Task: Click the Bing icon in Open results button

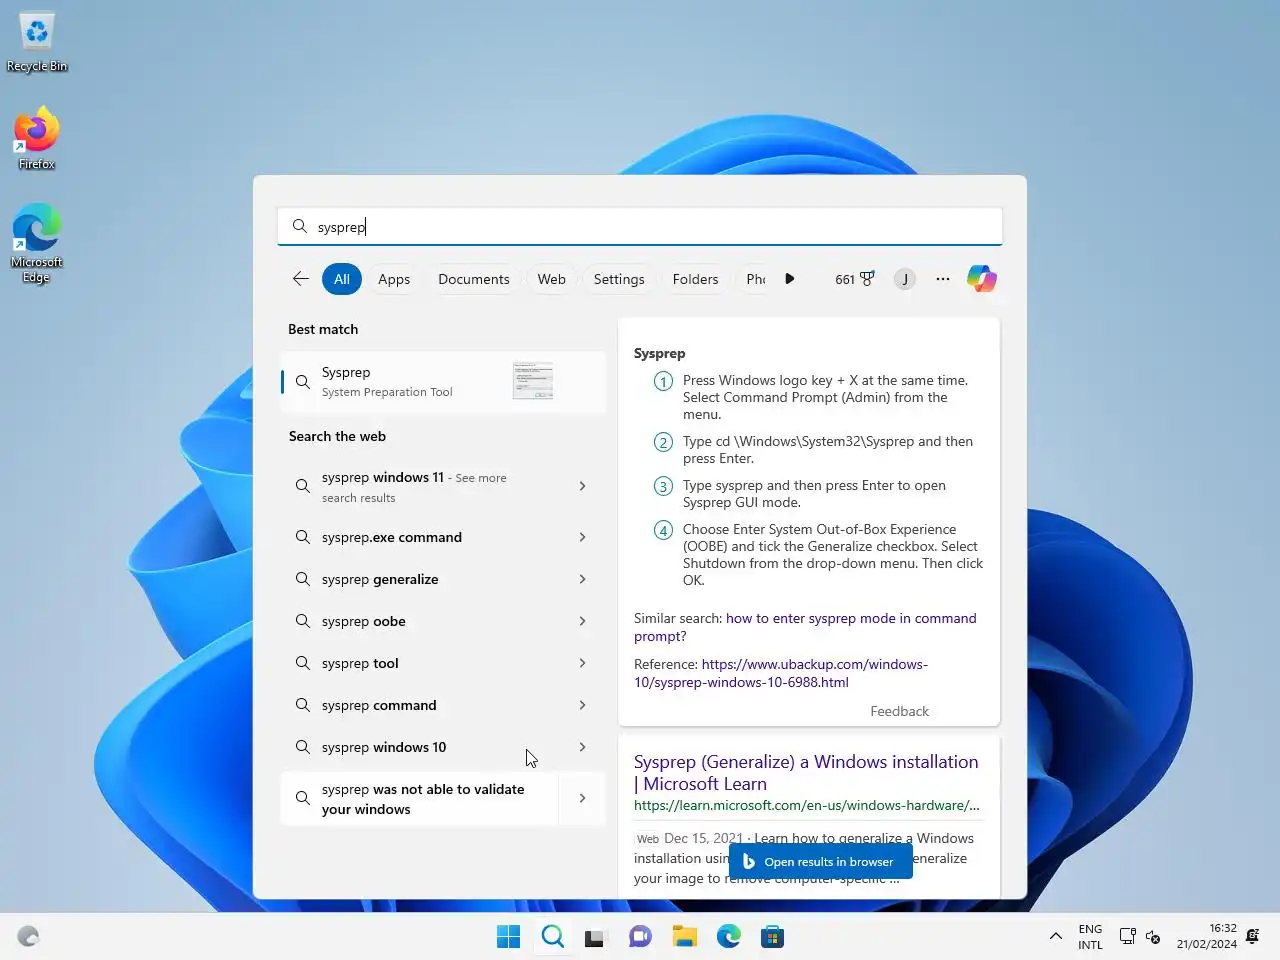Action: point(748,861)
